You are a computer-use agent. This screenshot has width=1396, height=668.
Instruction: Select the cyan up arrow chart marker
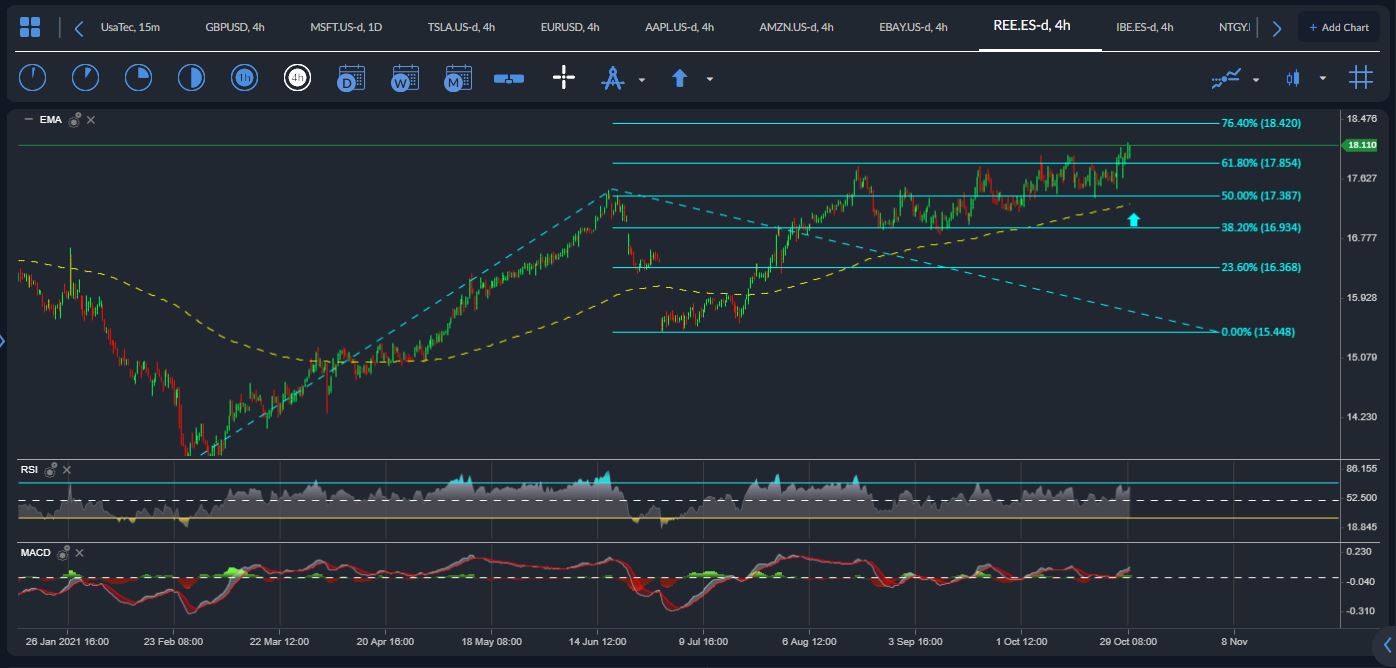tap(1133, 219)
